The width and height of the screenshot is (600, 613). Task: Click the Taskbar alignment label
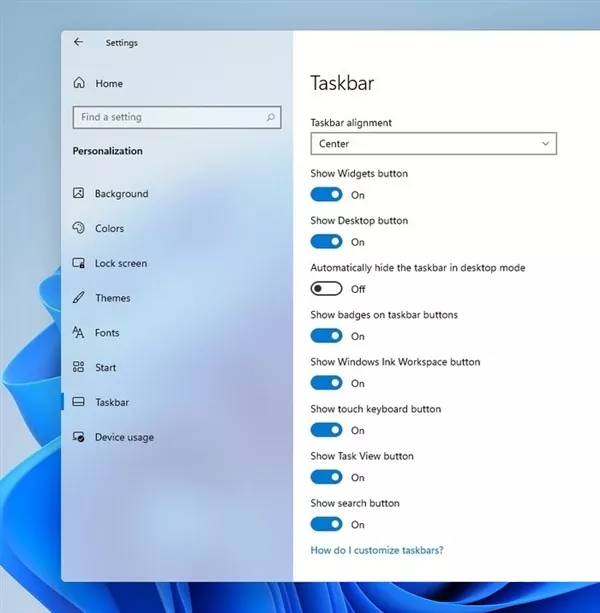tap(351, 123)
